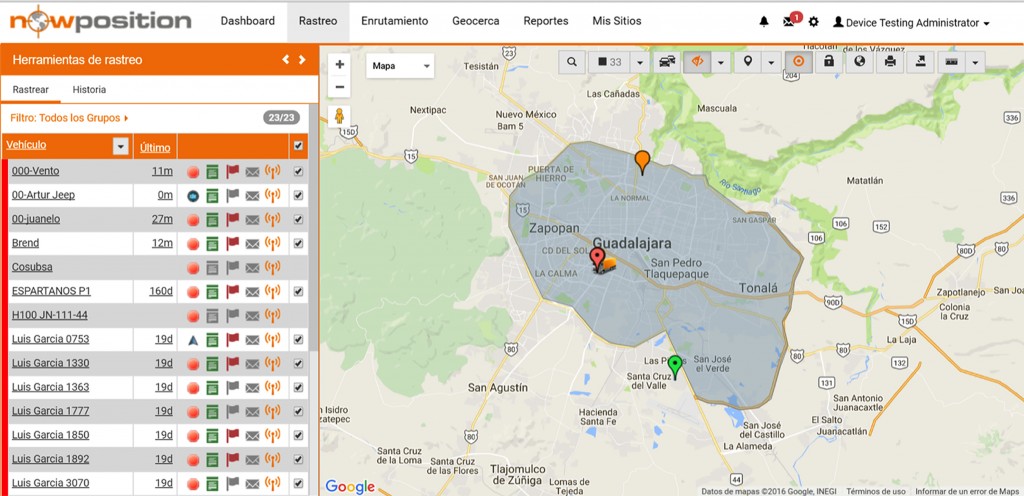1024x496 pixels.
Task: Toggle the orange target centering tool
Action: tap(798, 62)
